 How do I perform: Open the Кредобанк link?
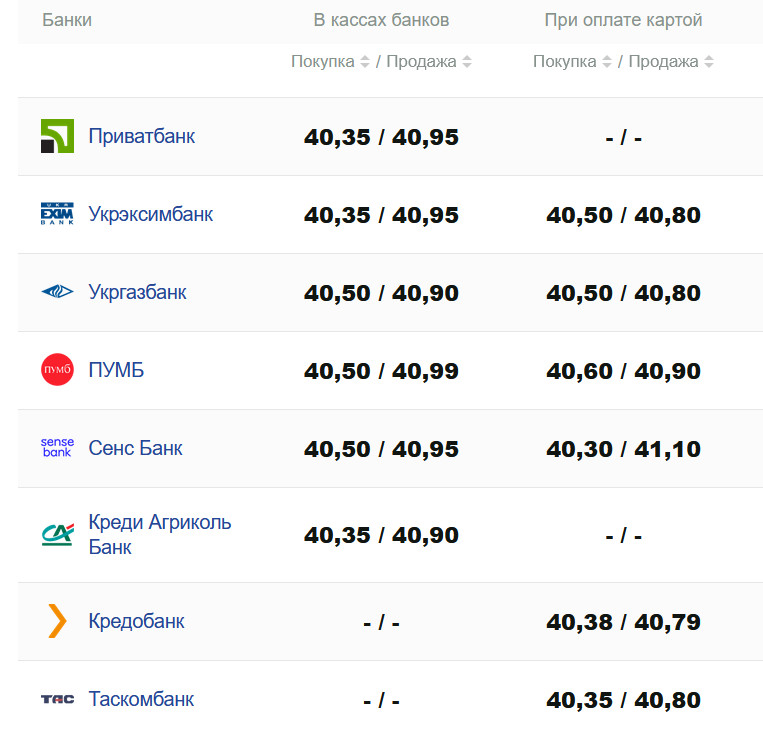coord(136,621)
